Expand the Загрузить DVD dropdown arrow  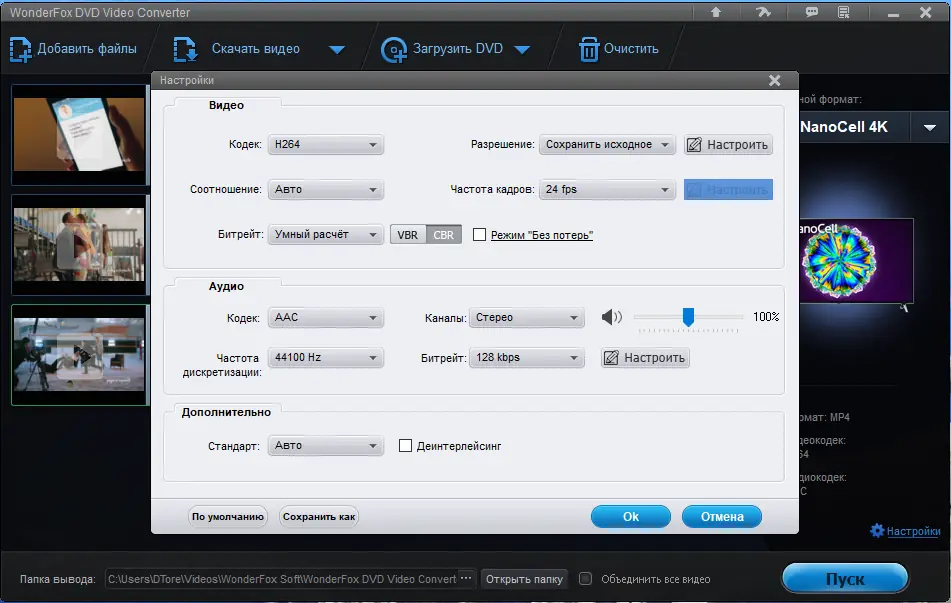tap(522, 50)
